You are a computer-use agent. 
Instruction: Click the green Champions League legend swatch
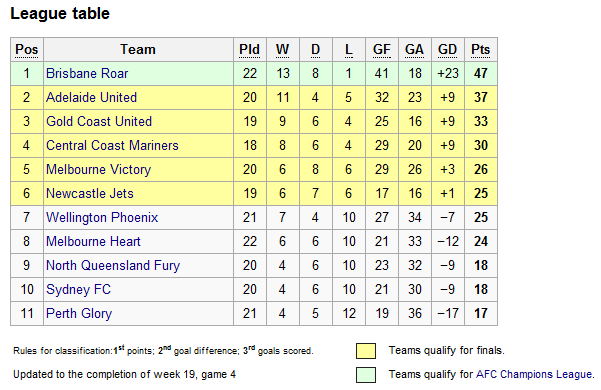tap(366, 375)
